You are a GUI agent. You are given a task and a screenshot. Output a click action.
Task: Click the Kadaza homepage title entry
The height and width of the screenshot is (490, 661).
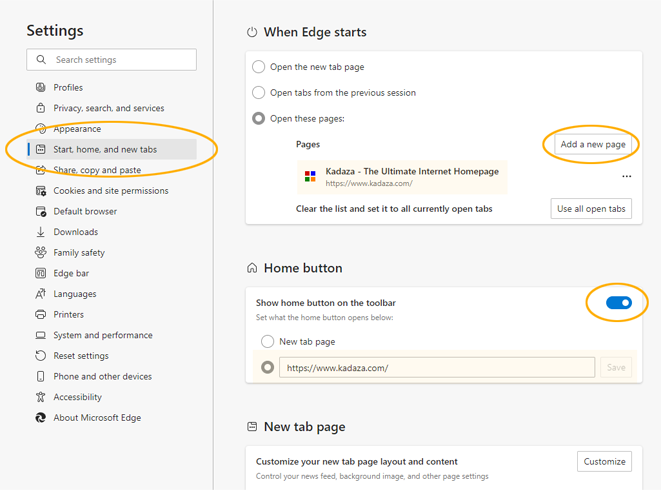click(412, 171)
